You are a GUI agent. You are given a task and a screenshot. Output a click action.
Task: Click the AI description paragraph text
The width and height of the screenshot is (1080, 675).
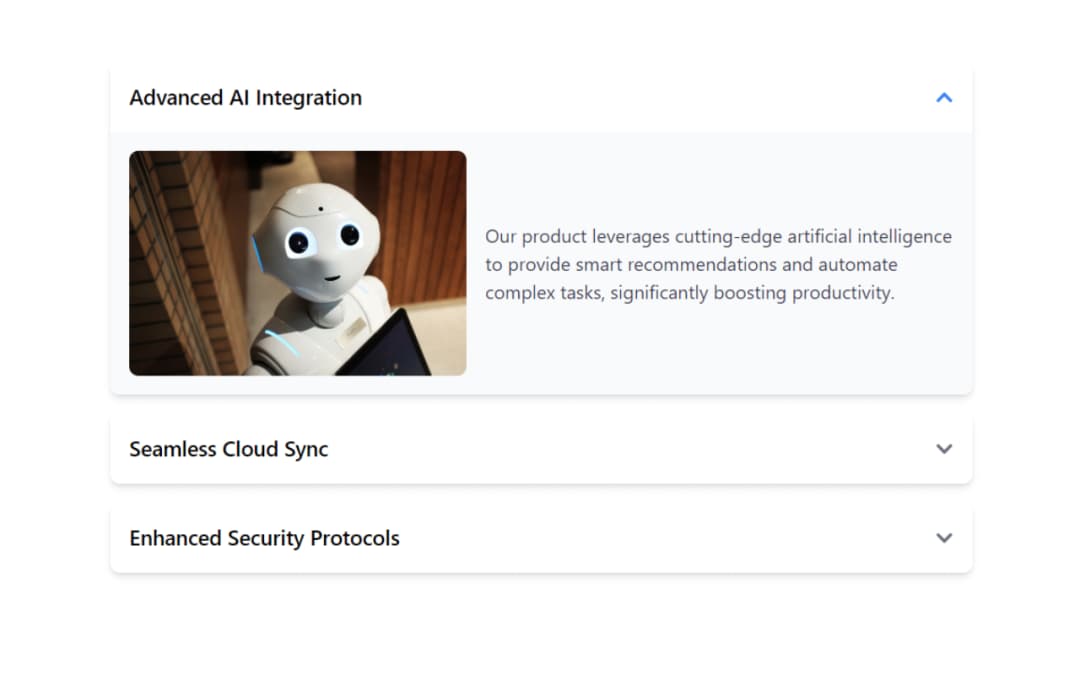pyautogui.click(x=718, y=265)
